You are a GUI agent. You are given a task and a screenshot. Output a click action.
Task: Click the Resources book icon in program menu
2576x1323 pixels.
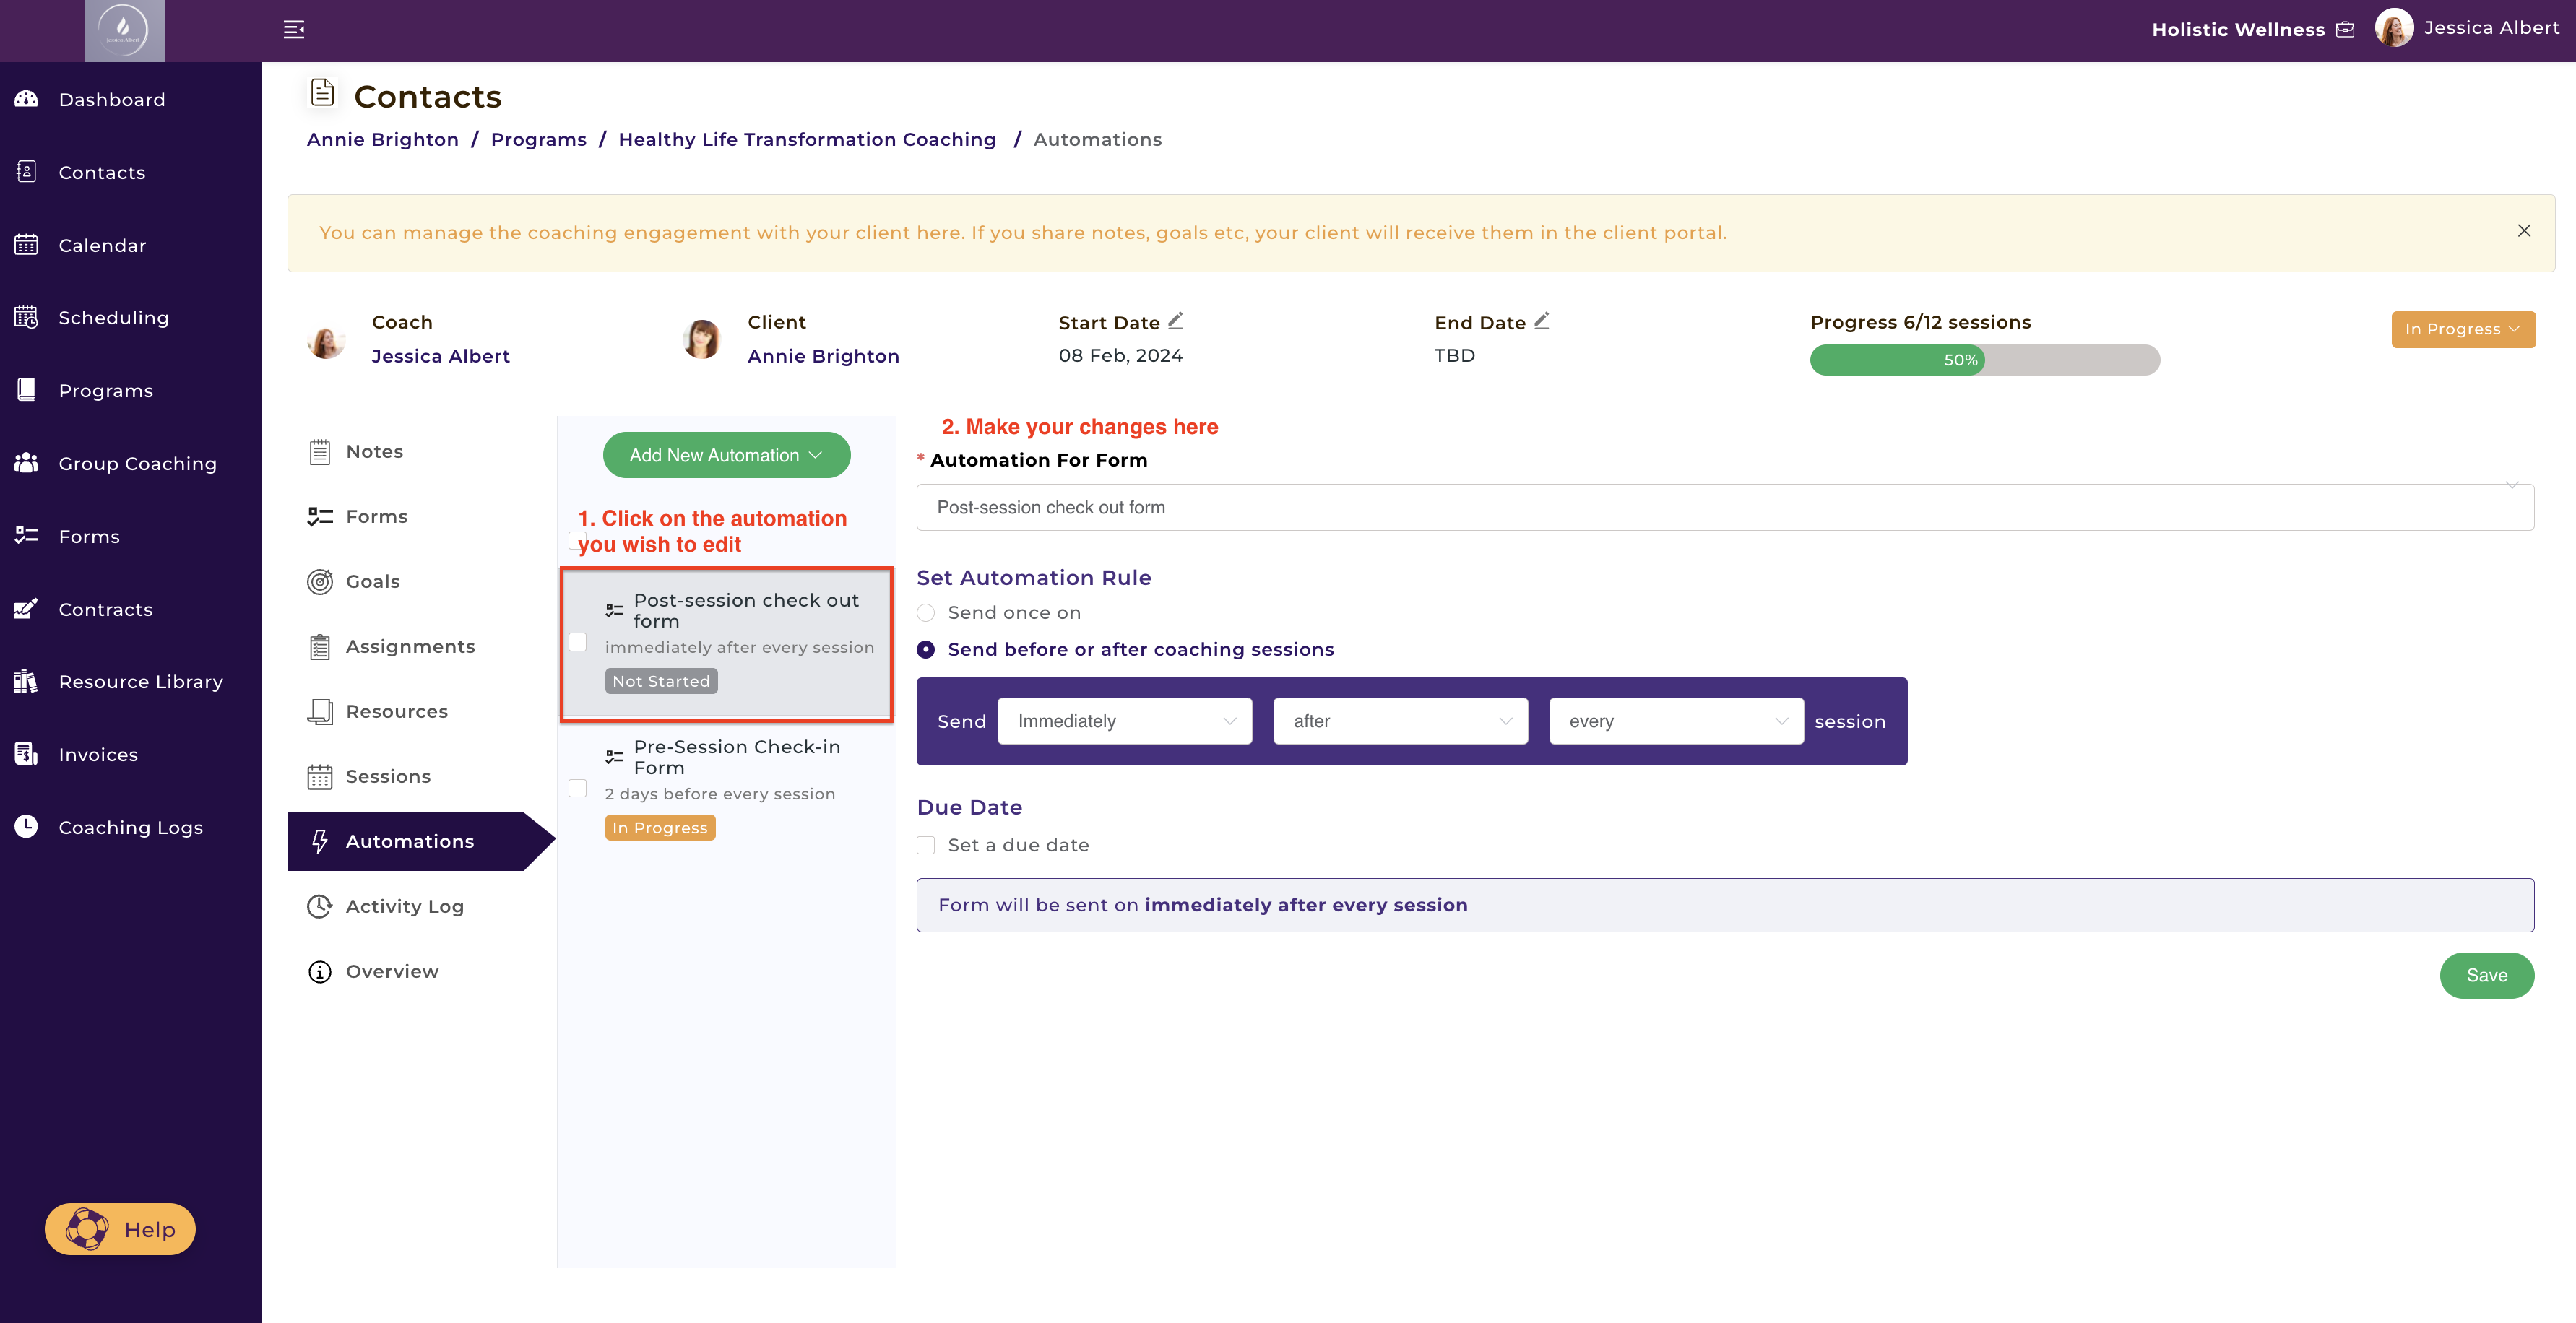tap(320, 712)
